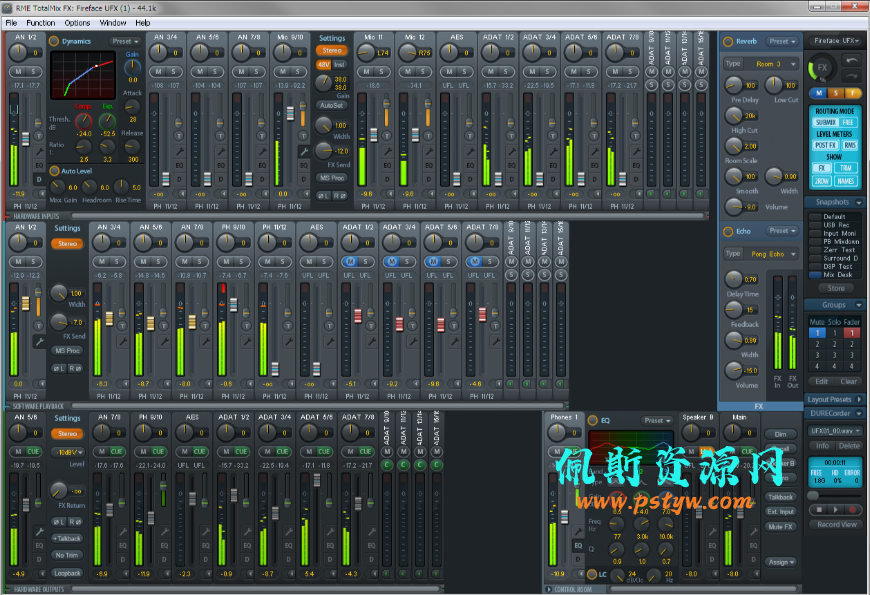Toggle the LC low cut ring
The width and height of the screenshot is (870, 595).
click(591, 574)
